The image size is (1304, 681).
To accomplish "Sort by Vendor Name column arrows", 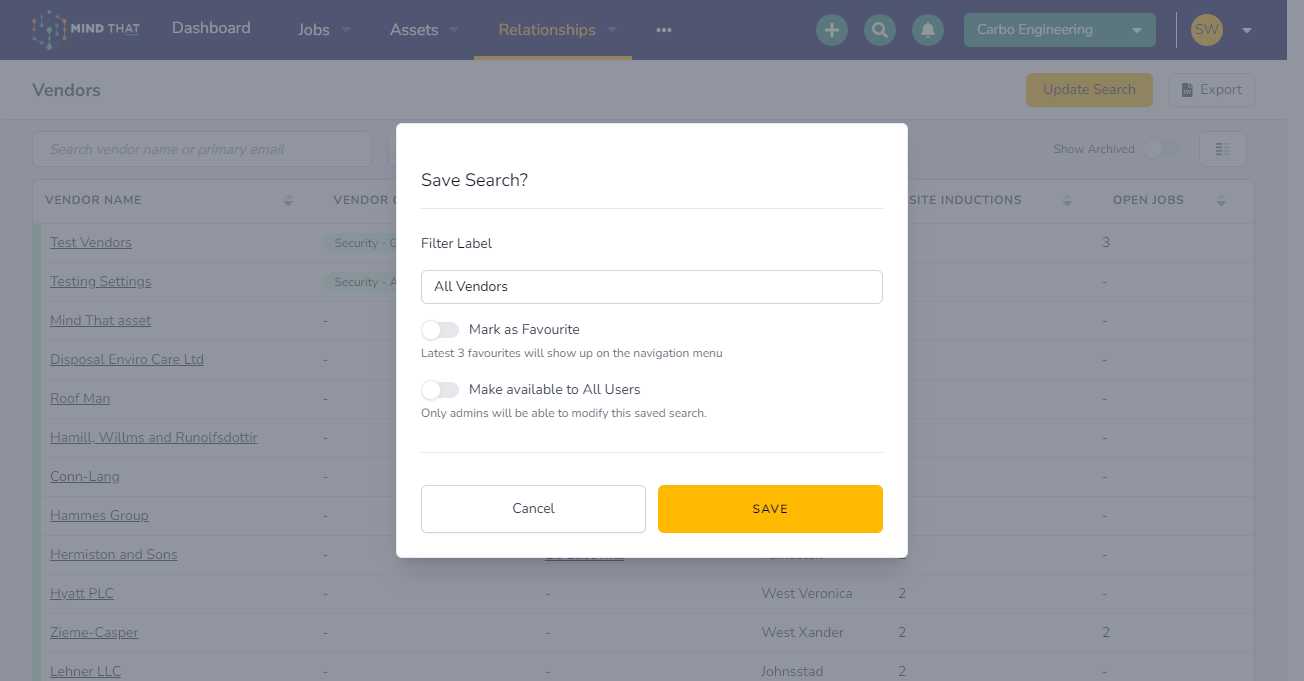I will tap(288, 200).
